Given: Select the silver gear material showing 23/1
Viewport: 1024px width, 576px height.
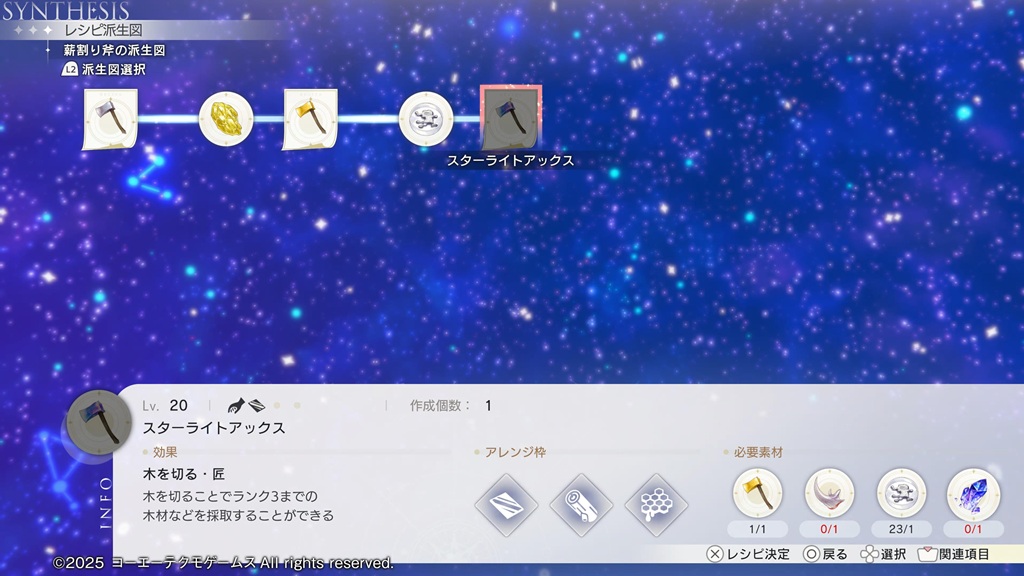Looking at the screenshot, I should click(x=902, y=493).
